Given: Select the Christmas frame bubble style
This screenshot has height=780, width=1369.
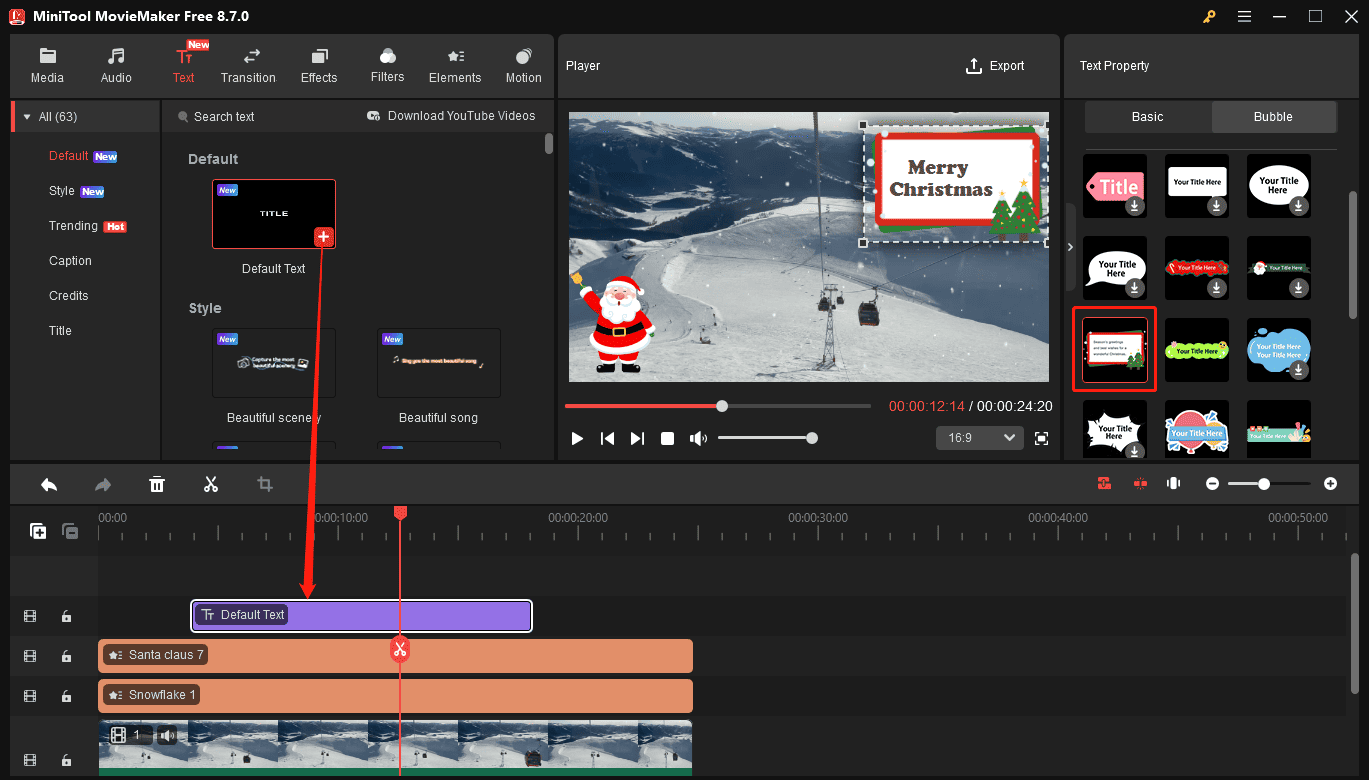Looking at the screenshot, I should 1115,350.
